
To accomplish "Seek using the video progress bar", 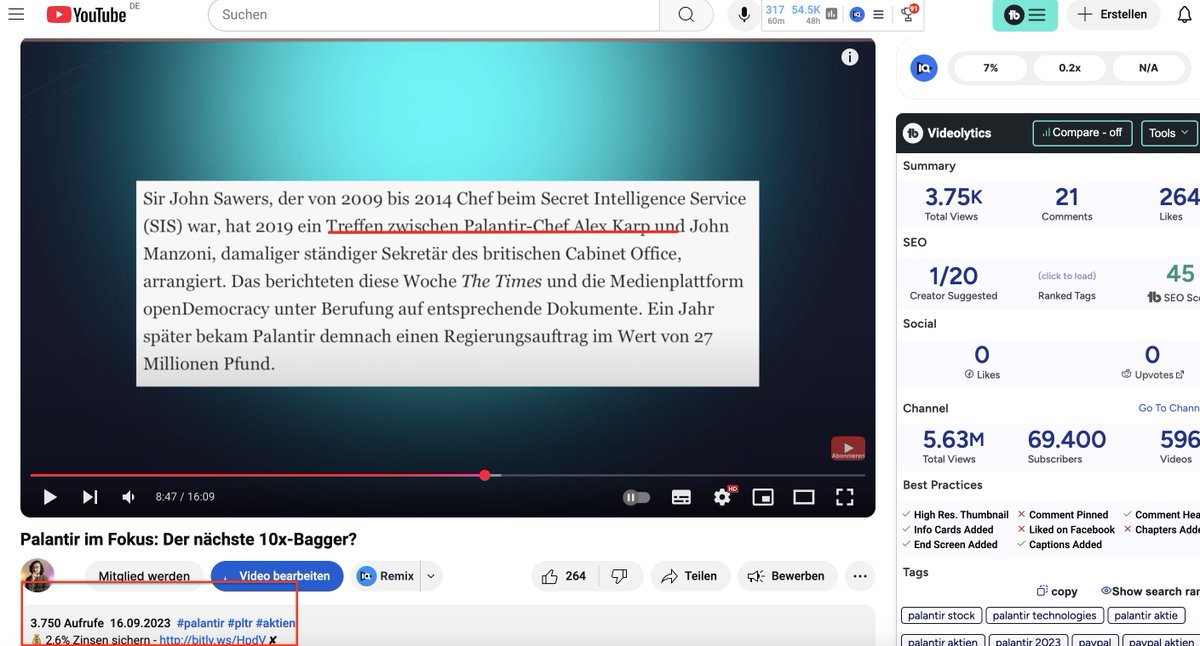I will click(x=447, y=475).
